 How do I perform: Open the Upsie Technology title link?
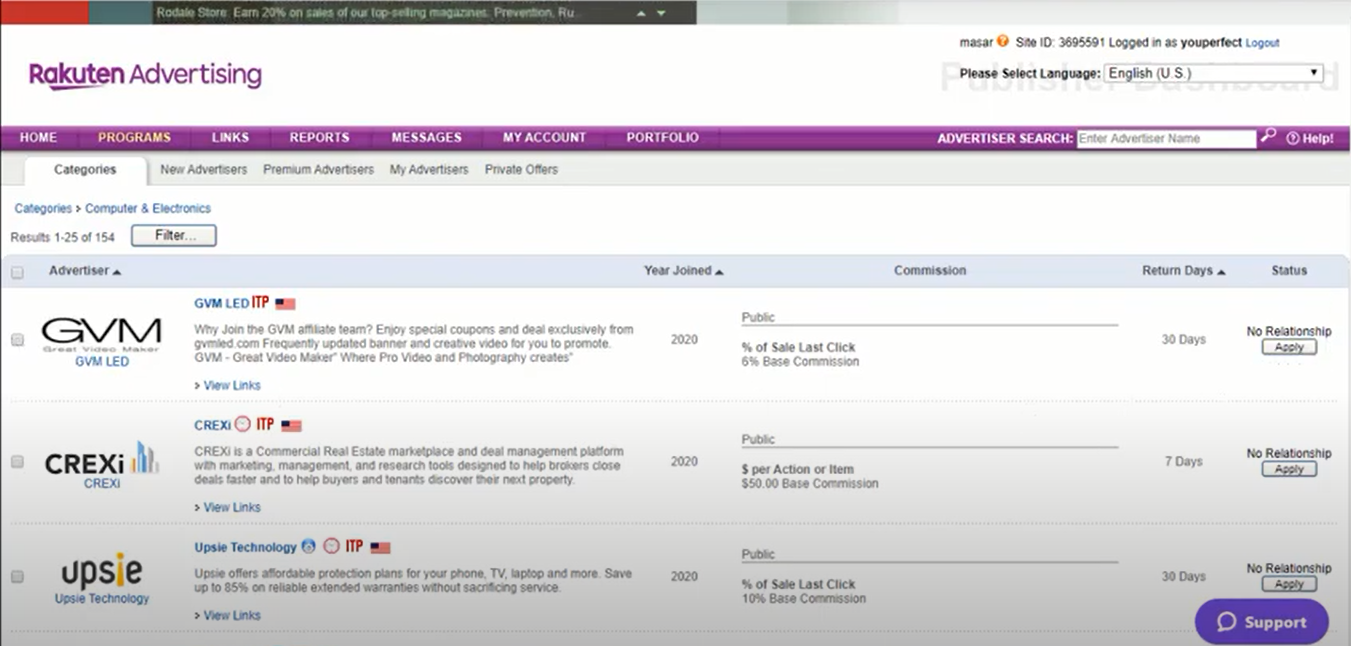click(x=245, y=547)
